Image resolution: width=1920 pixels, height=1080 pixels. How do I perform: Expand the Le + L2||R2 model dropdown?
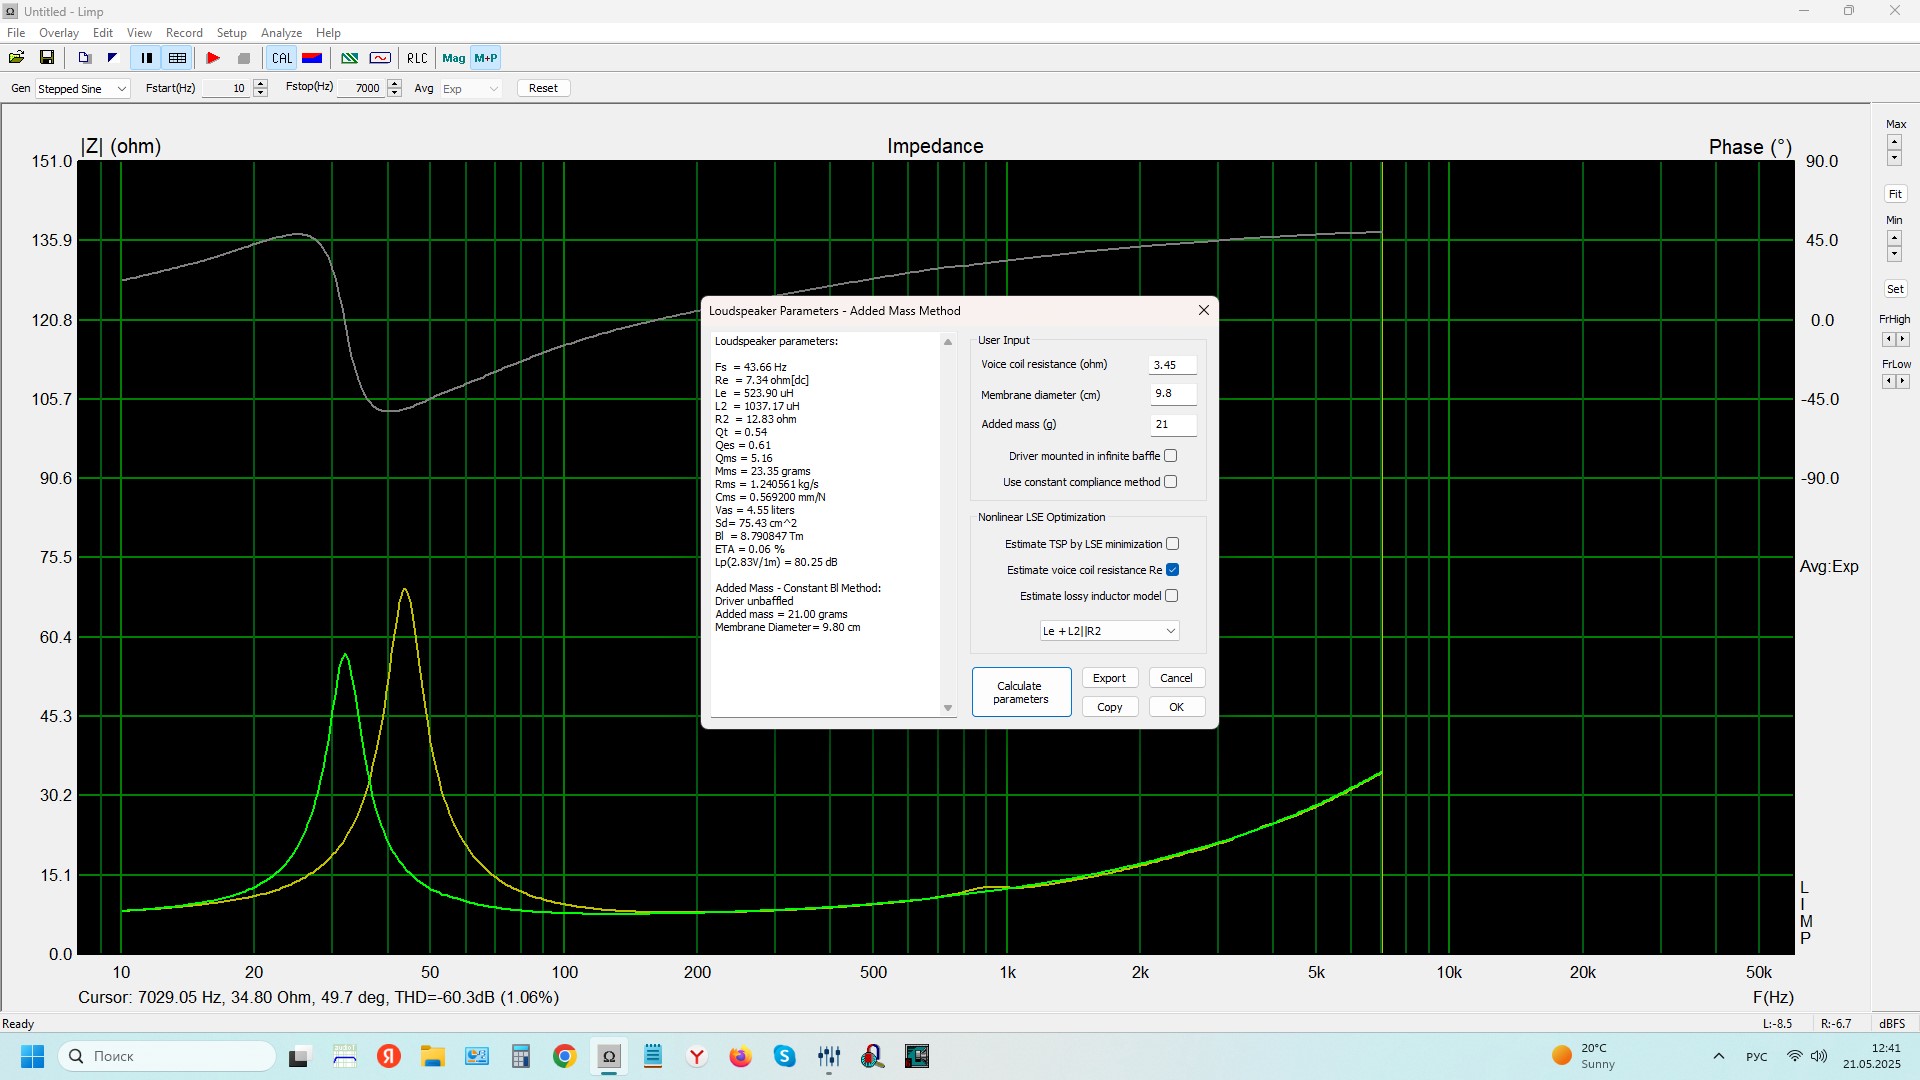(x=1109, y=631)
